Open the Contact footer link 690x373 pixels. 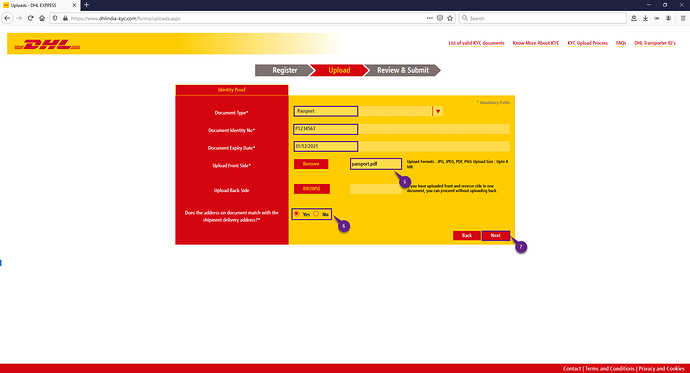click(572, 369)
